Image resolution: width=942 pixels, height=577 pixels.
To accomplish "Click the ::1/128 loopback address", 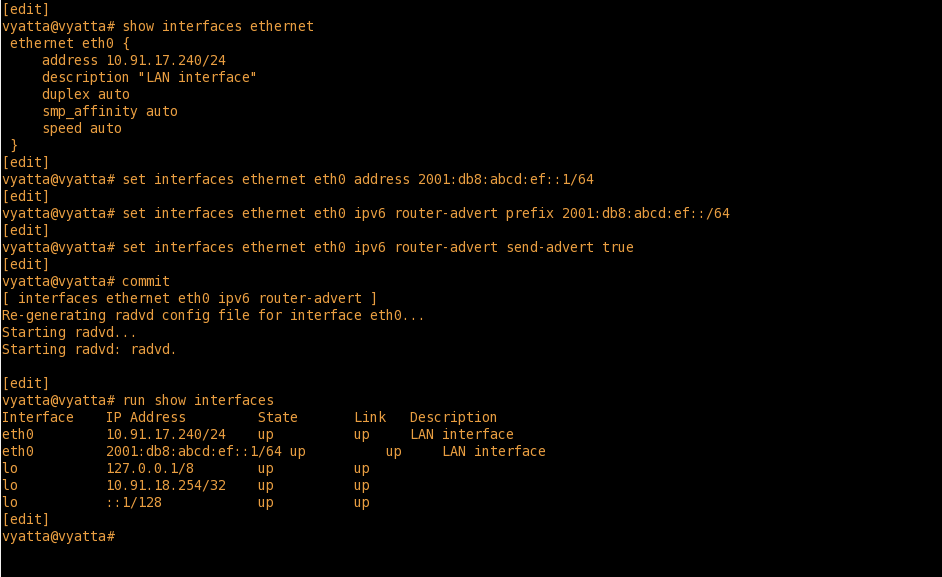I will pyautogui.click(x=133, y=502).
